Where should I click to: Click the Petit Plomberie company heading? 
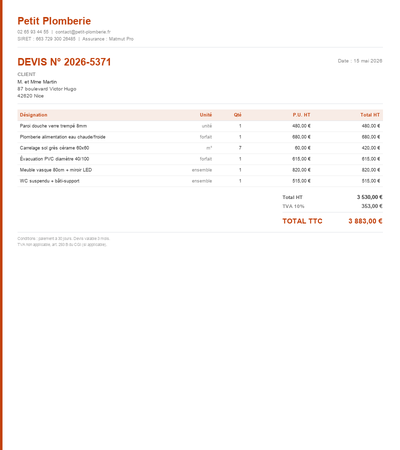pos(54,21)
